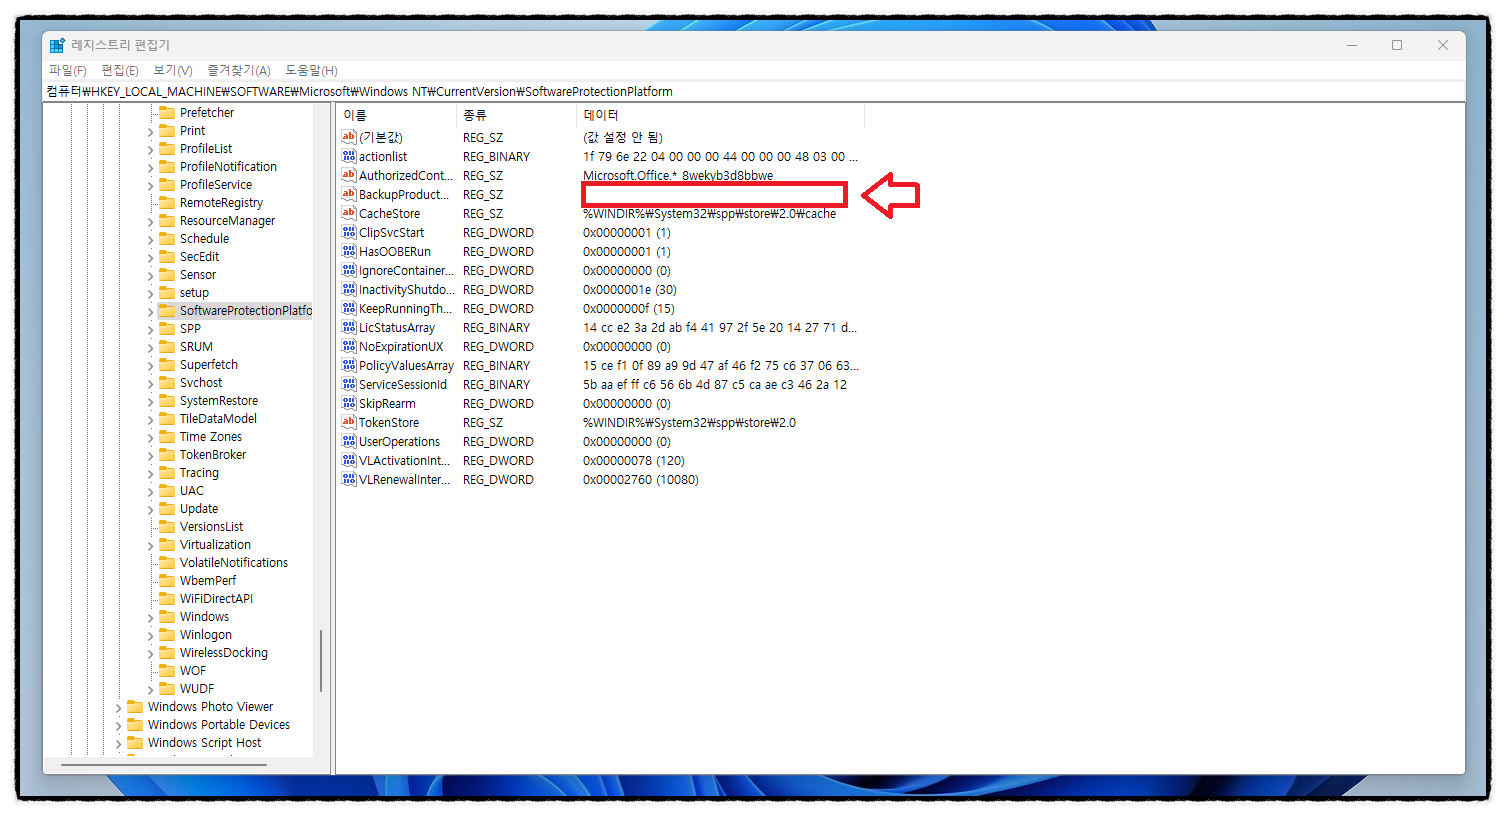
Task: Click the folder icon of the Winlogon key
Action: pyautogui.click(x=167, y=635)
